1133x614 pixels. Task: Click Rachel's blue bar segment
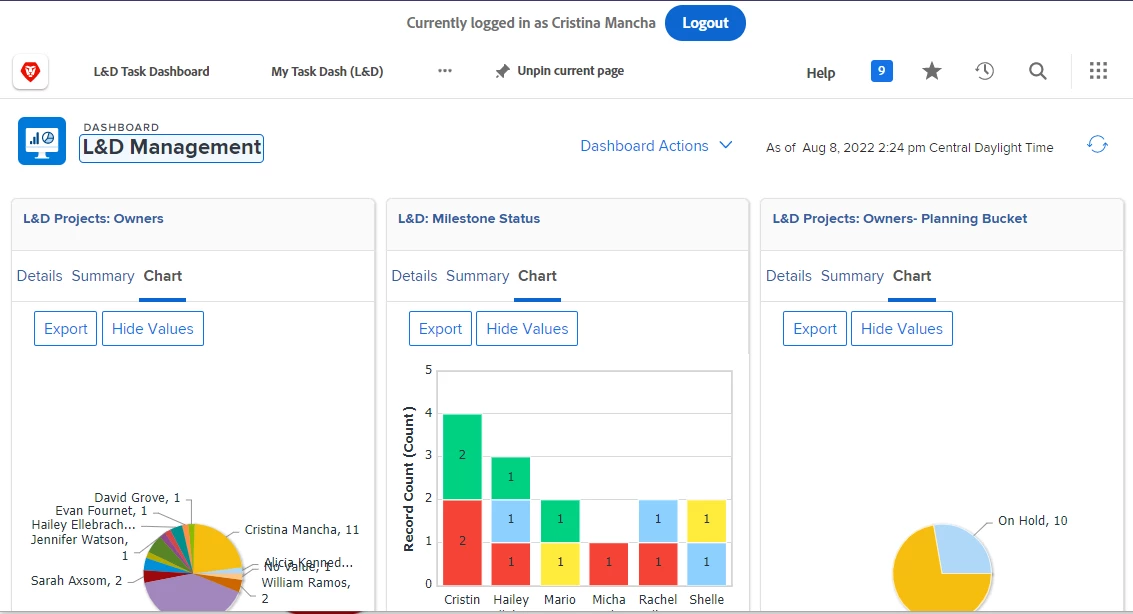pos(658,520)
